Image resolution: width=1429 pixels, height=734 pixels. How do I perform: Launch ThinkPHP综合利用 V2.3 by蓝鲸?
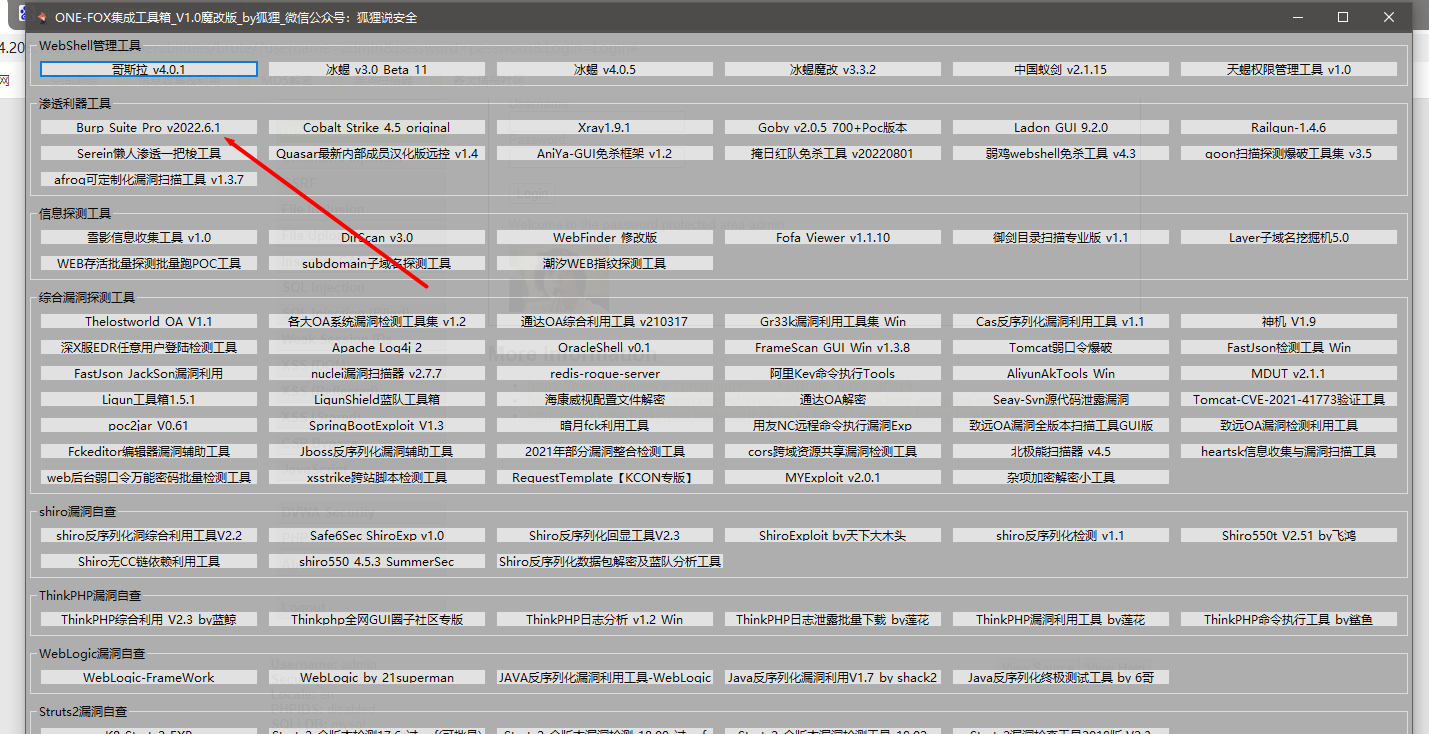[149, 620]
